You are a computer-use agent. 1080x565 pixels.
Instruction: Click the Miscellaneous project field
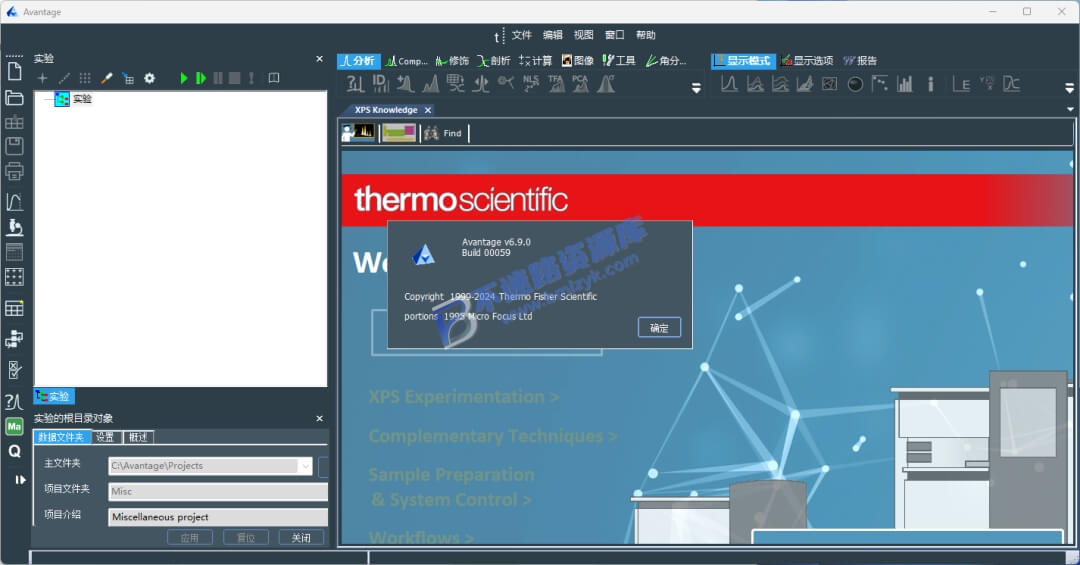218,517
